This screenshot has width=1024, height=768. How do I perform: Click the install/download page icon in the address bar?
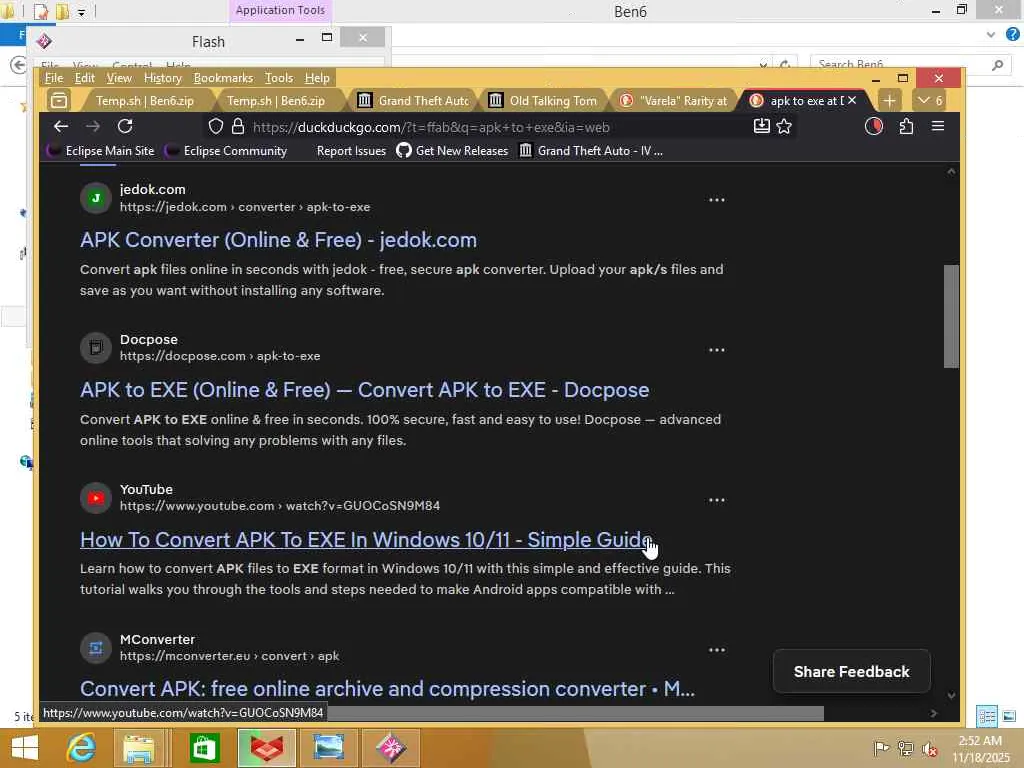761,126
